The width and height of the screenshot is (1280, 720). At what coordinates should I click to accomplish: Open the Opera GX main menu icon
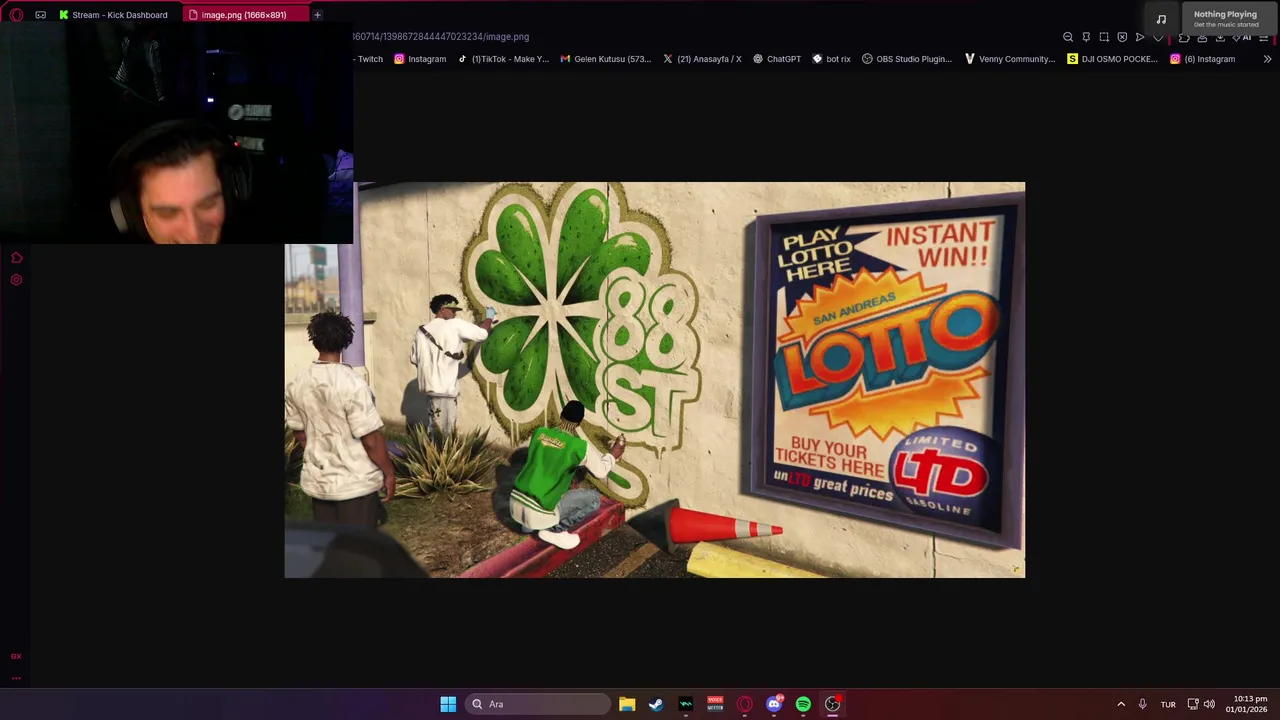coord(16,15)
